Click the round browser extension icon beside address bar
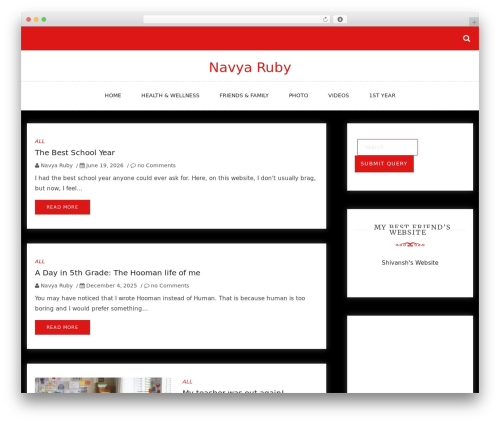 point(340,19)
